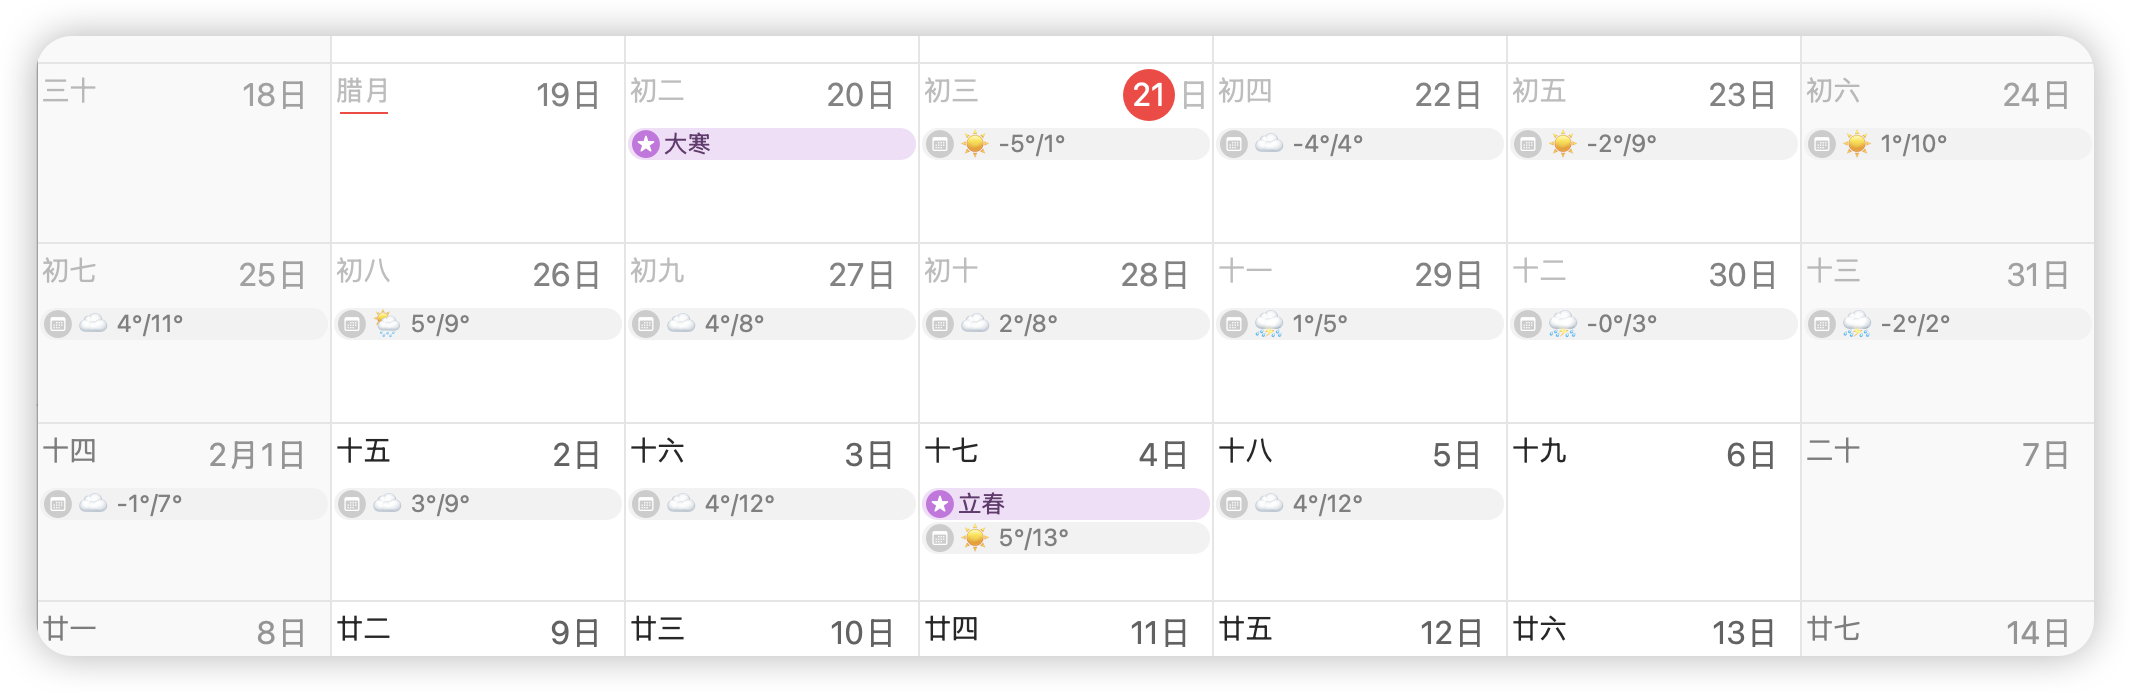Click the snow weather icon on the 29th
Image resolution: width=2130 pixels, height=692 pixels.
pos(1269,324)
